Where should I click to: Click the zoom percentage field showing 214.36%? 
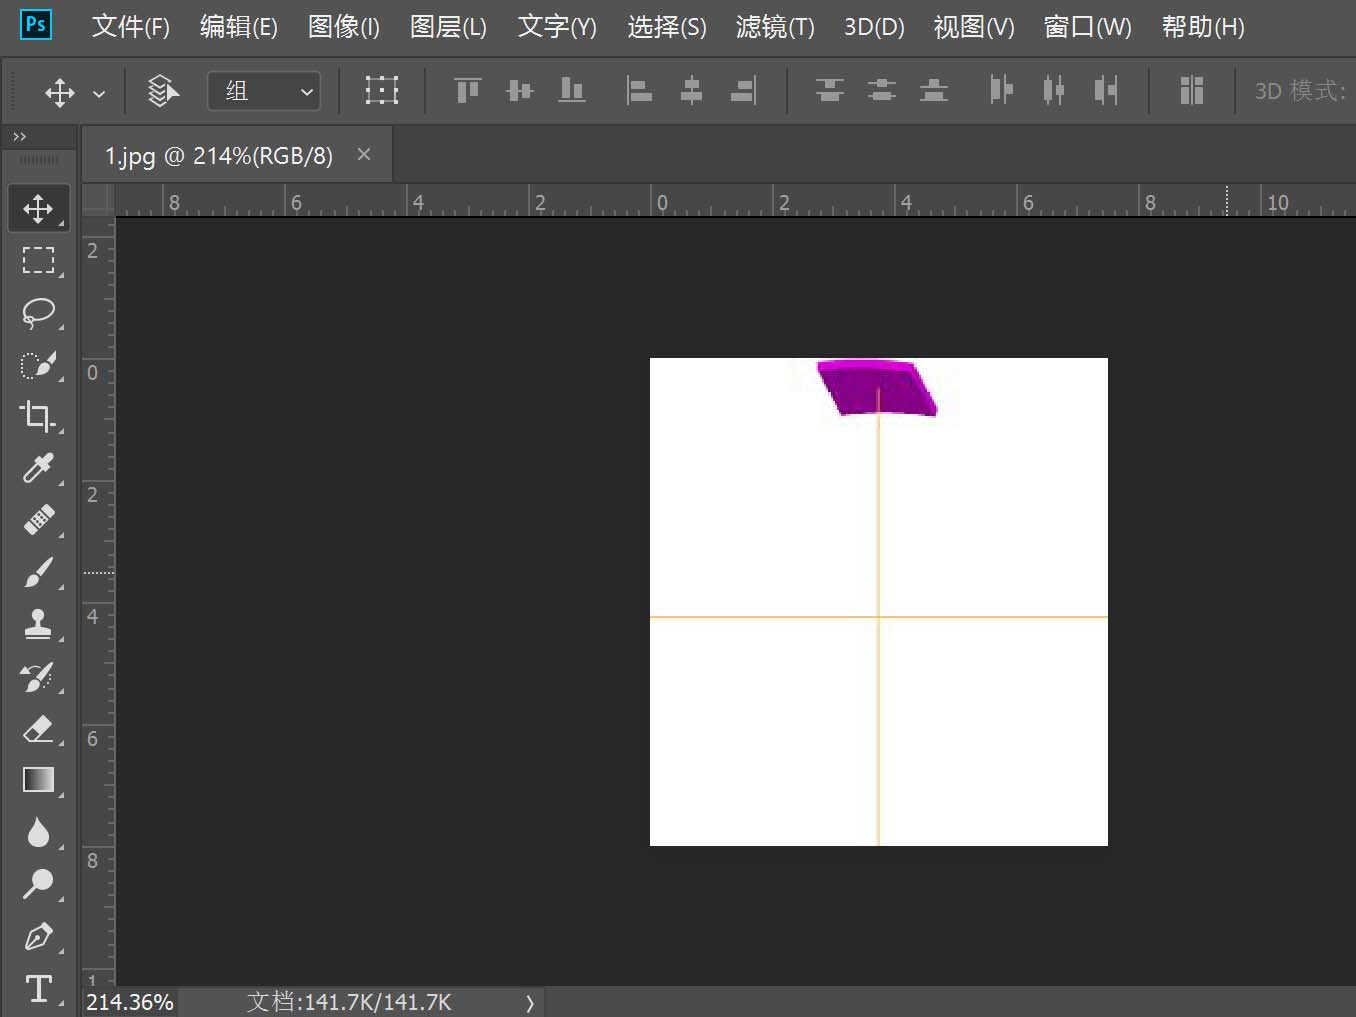tap(128, 1001)
